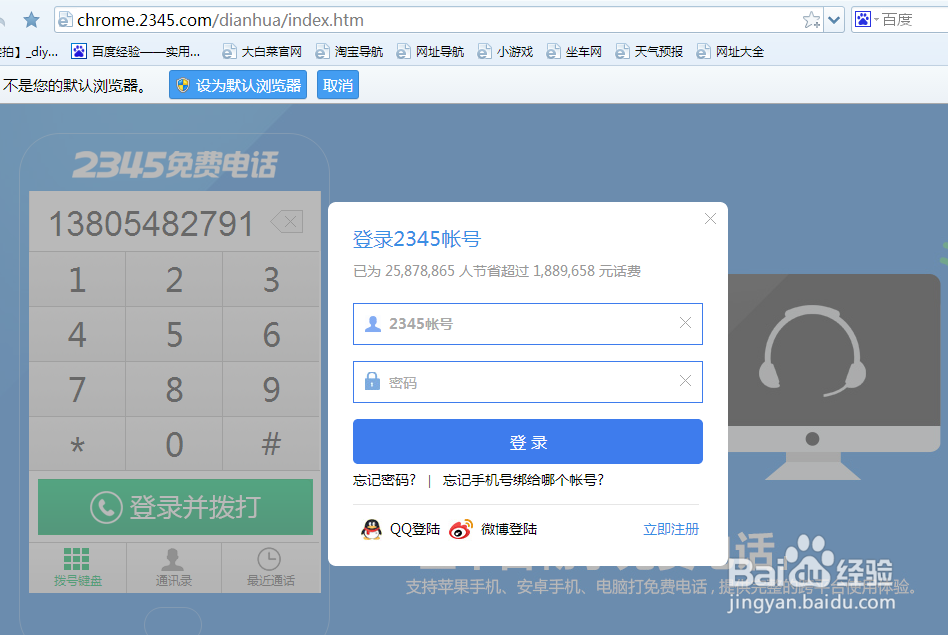
Task: Open the Baidu search engine selector
Action: [x=866, y=19]
